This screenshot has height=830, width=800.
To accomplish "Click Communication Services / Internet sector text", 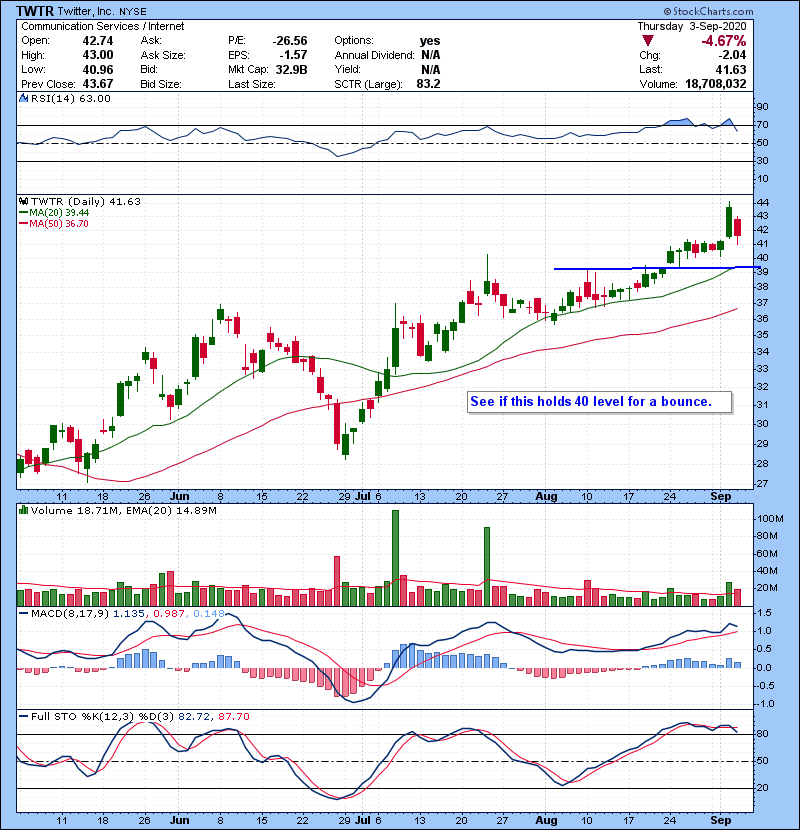I will click(x=103, y=26).
